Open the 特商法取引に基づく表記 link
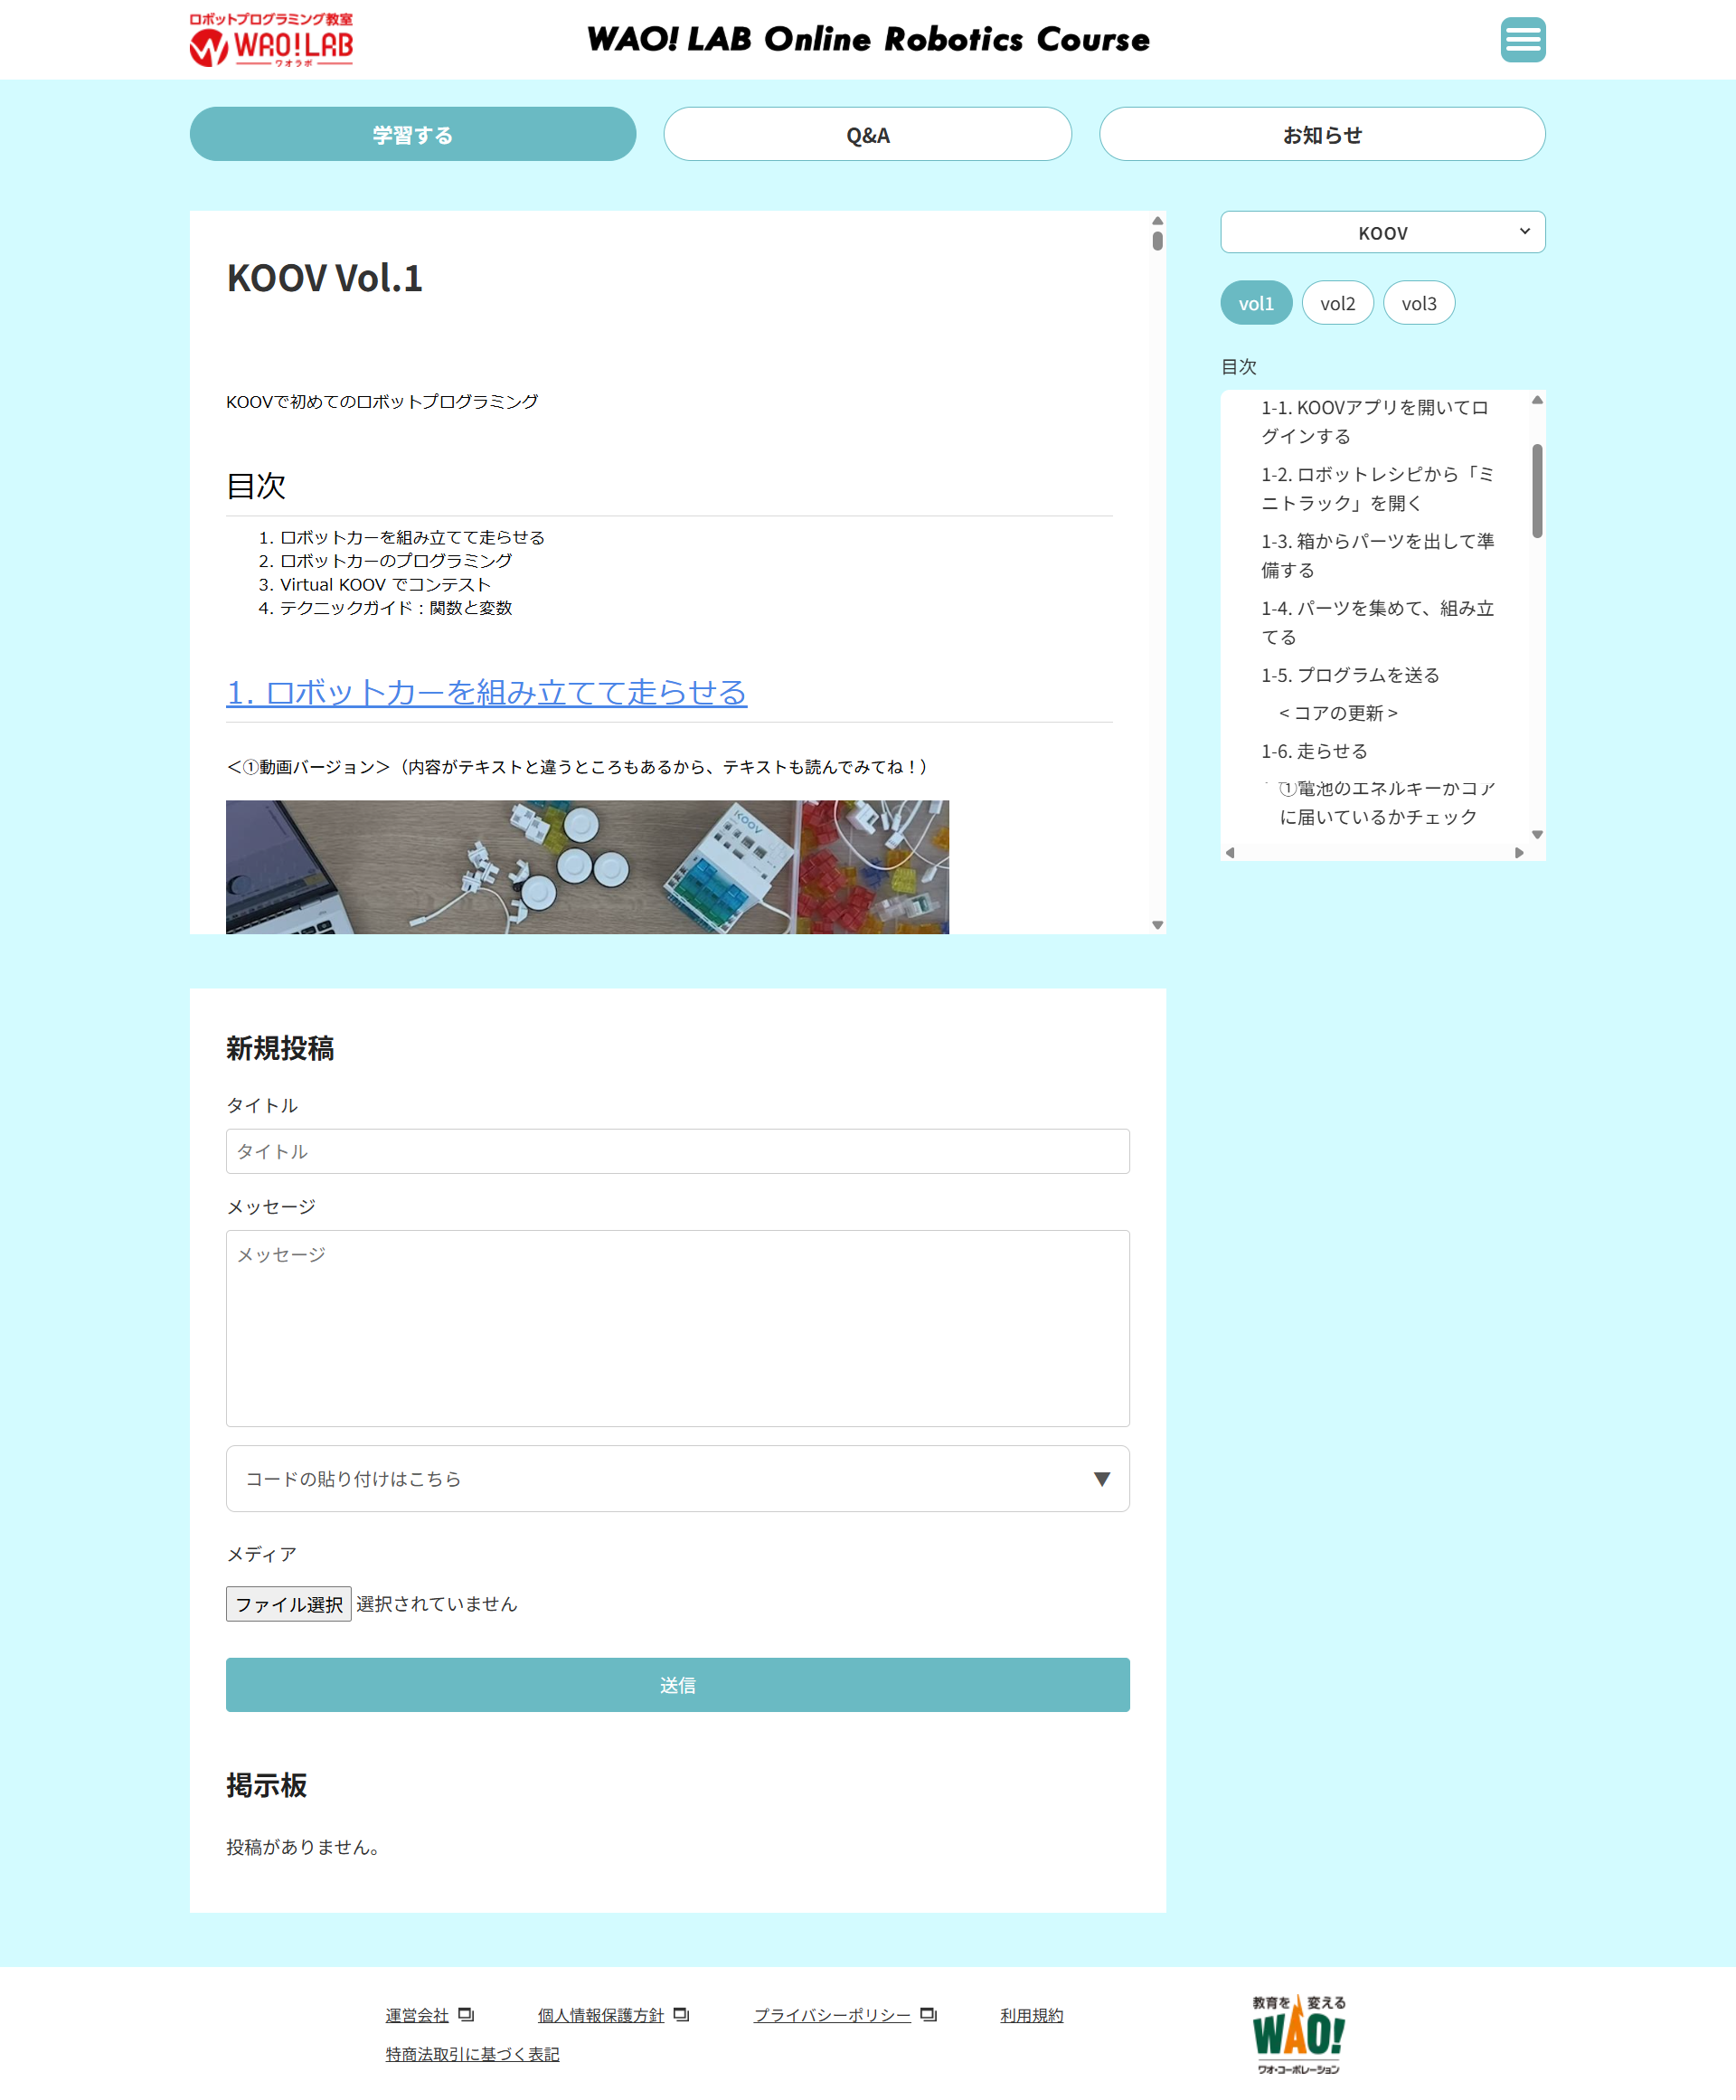1736x2100 pixels. (472, 2053)
